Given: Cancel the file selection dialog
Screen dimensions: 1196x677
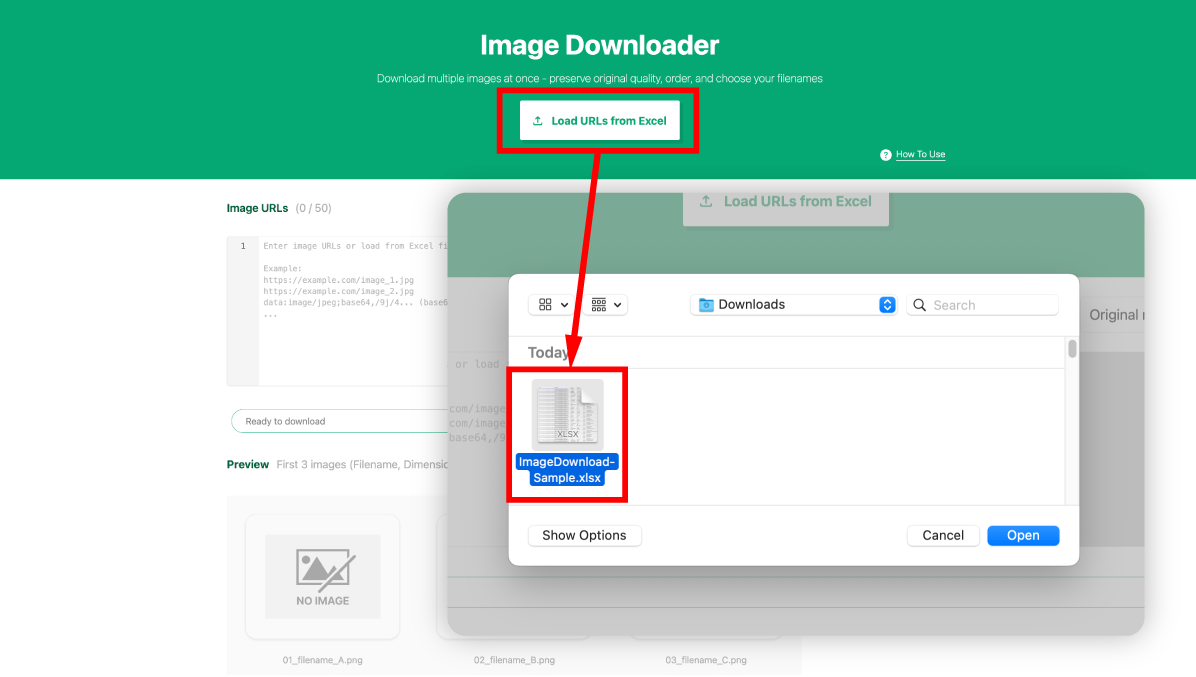Looking at the screenshot, I should click(x=942, y=535).
